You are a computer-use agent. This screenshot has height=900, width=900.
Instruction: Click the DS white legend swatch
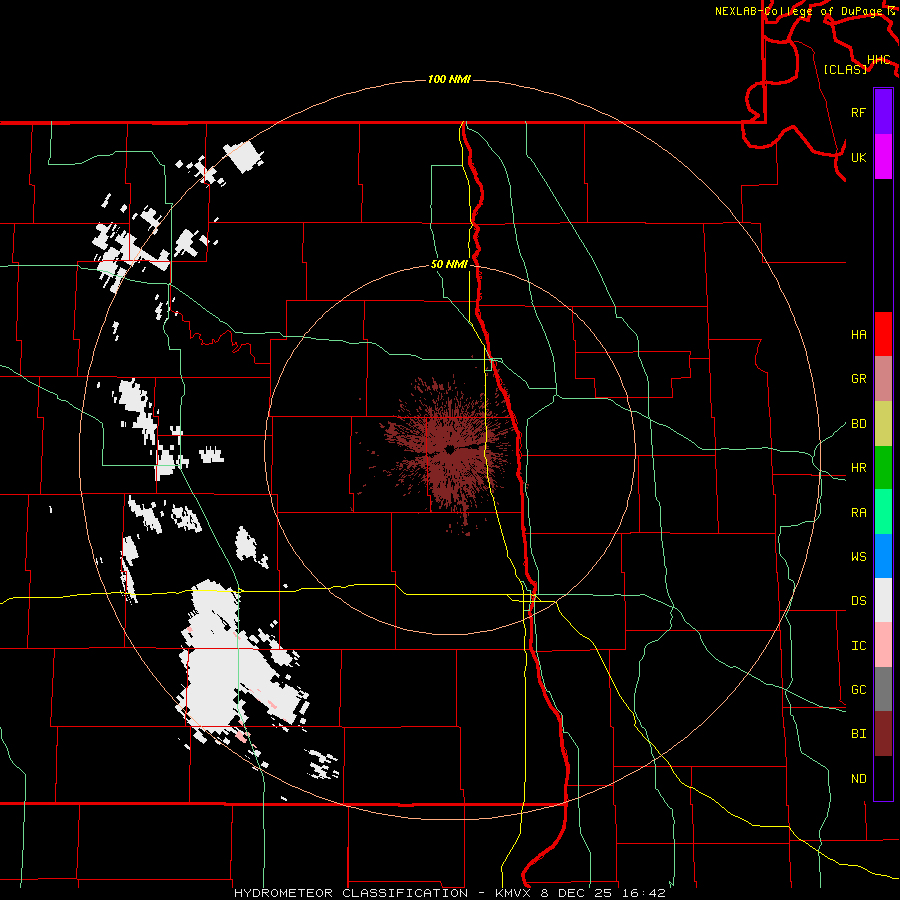click(x=883, y=600)
